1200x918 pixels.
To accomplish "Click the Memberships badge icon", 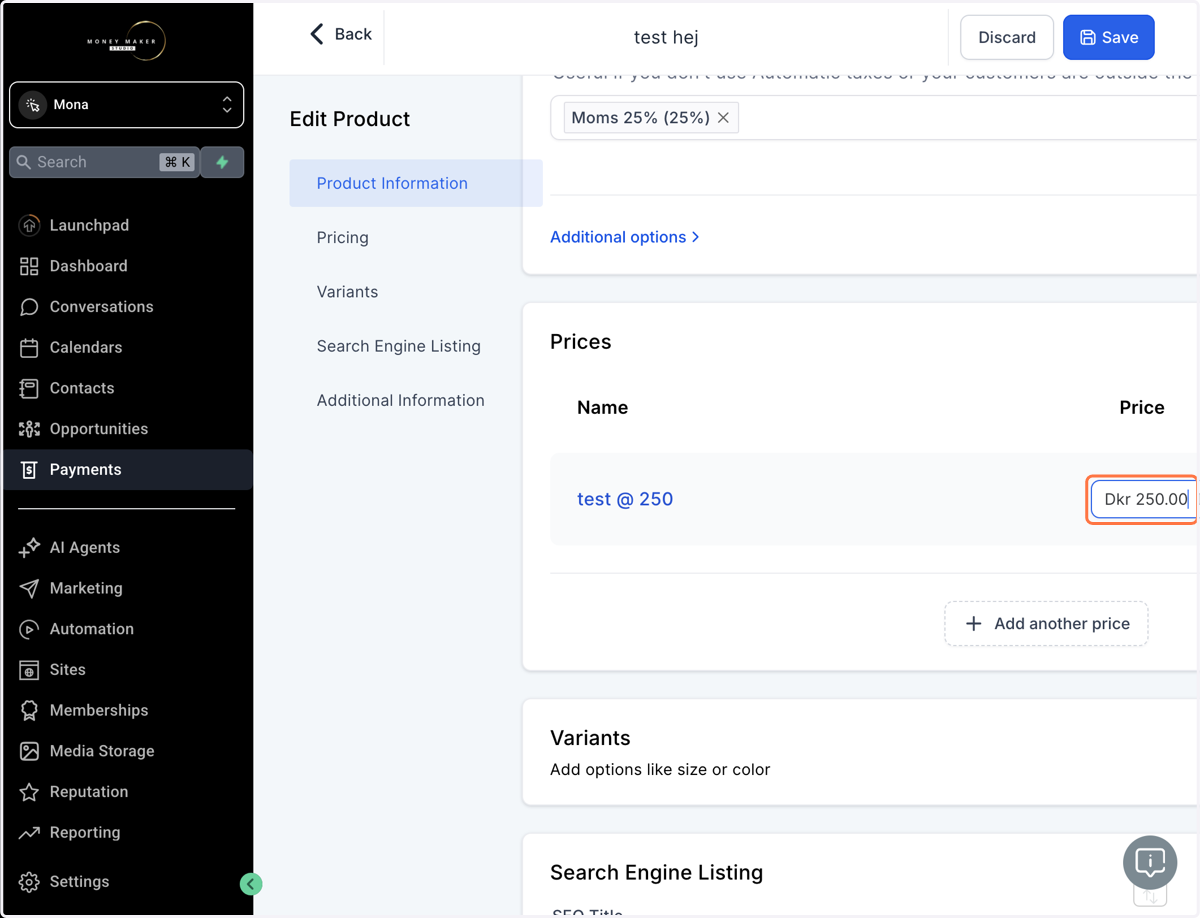I will point(29,710).
